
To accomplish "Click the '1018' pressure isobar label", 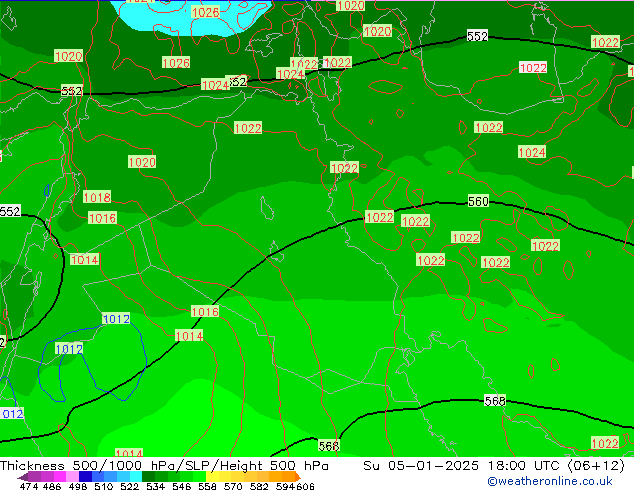I will point(97,197).
